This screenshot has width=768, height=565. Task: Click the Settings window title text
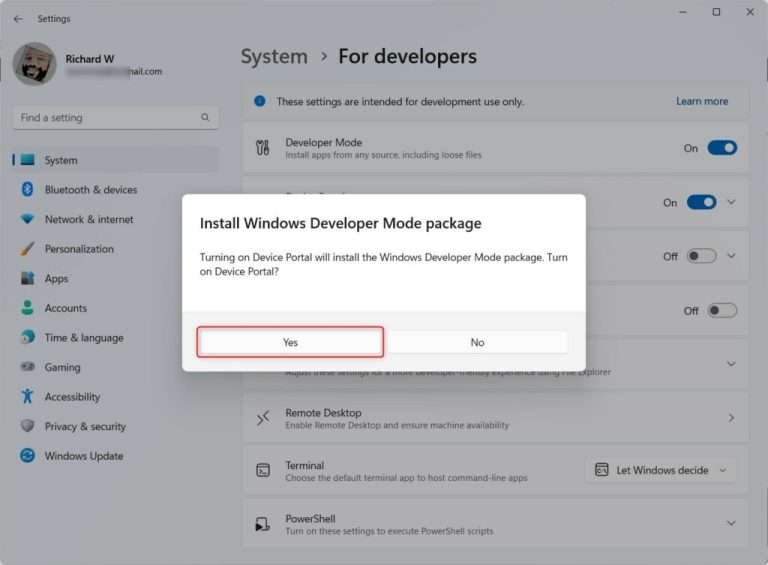(54, 19)
